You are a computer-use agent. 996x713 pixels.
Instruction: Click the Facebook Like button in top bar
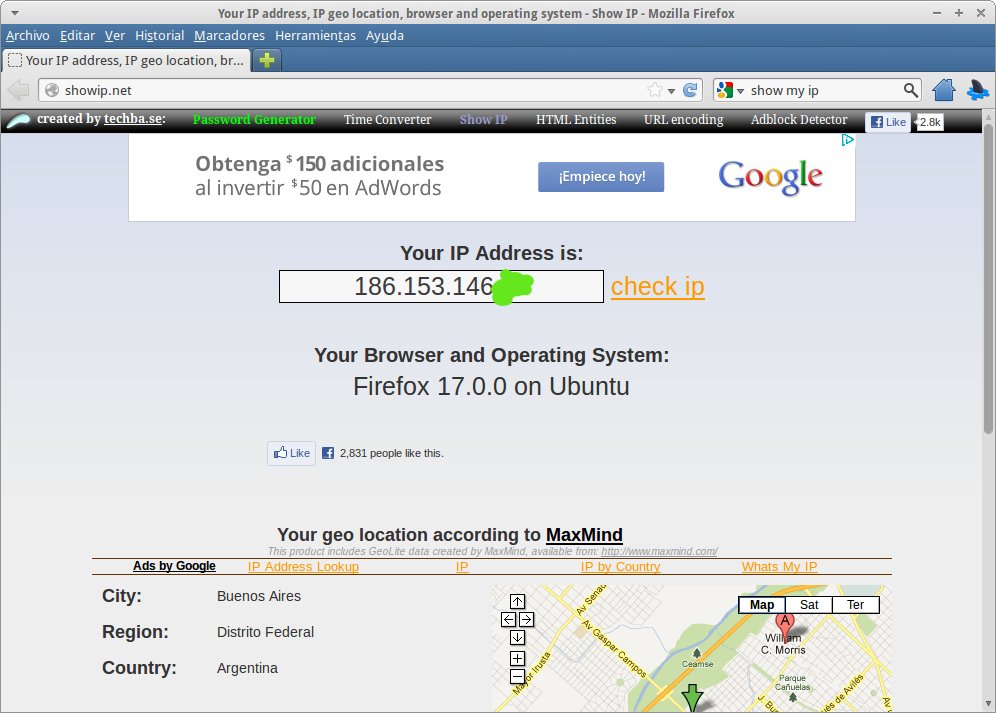point(888,122)
